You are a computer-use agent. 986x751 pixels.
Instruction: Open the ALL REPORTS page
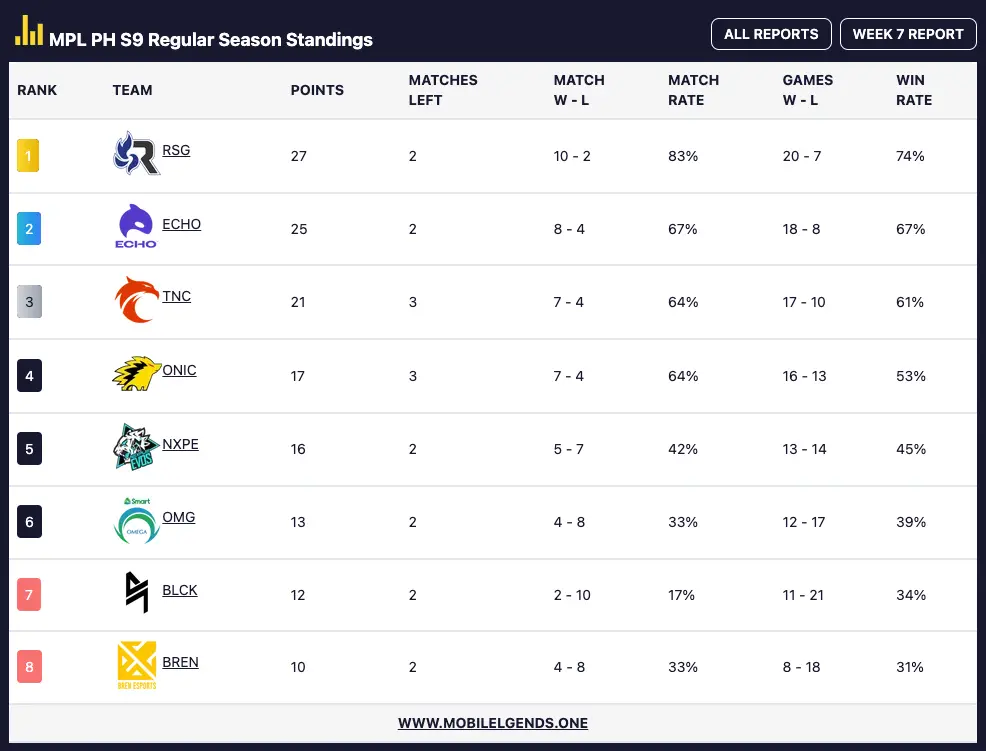point(771,34)
